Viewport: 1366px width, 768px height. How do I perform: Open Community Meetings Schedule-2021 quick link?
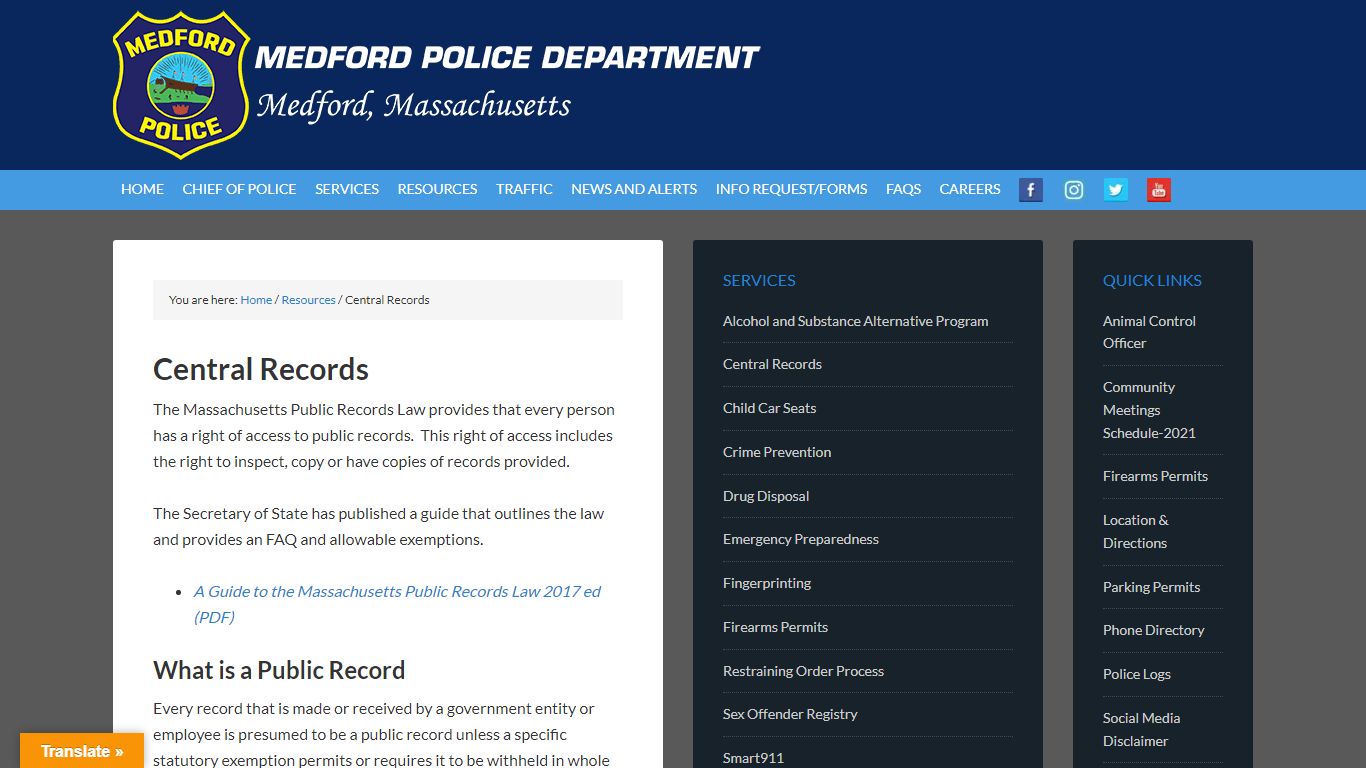click(1149, 410)
